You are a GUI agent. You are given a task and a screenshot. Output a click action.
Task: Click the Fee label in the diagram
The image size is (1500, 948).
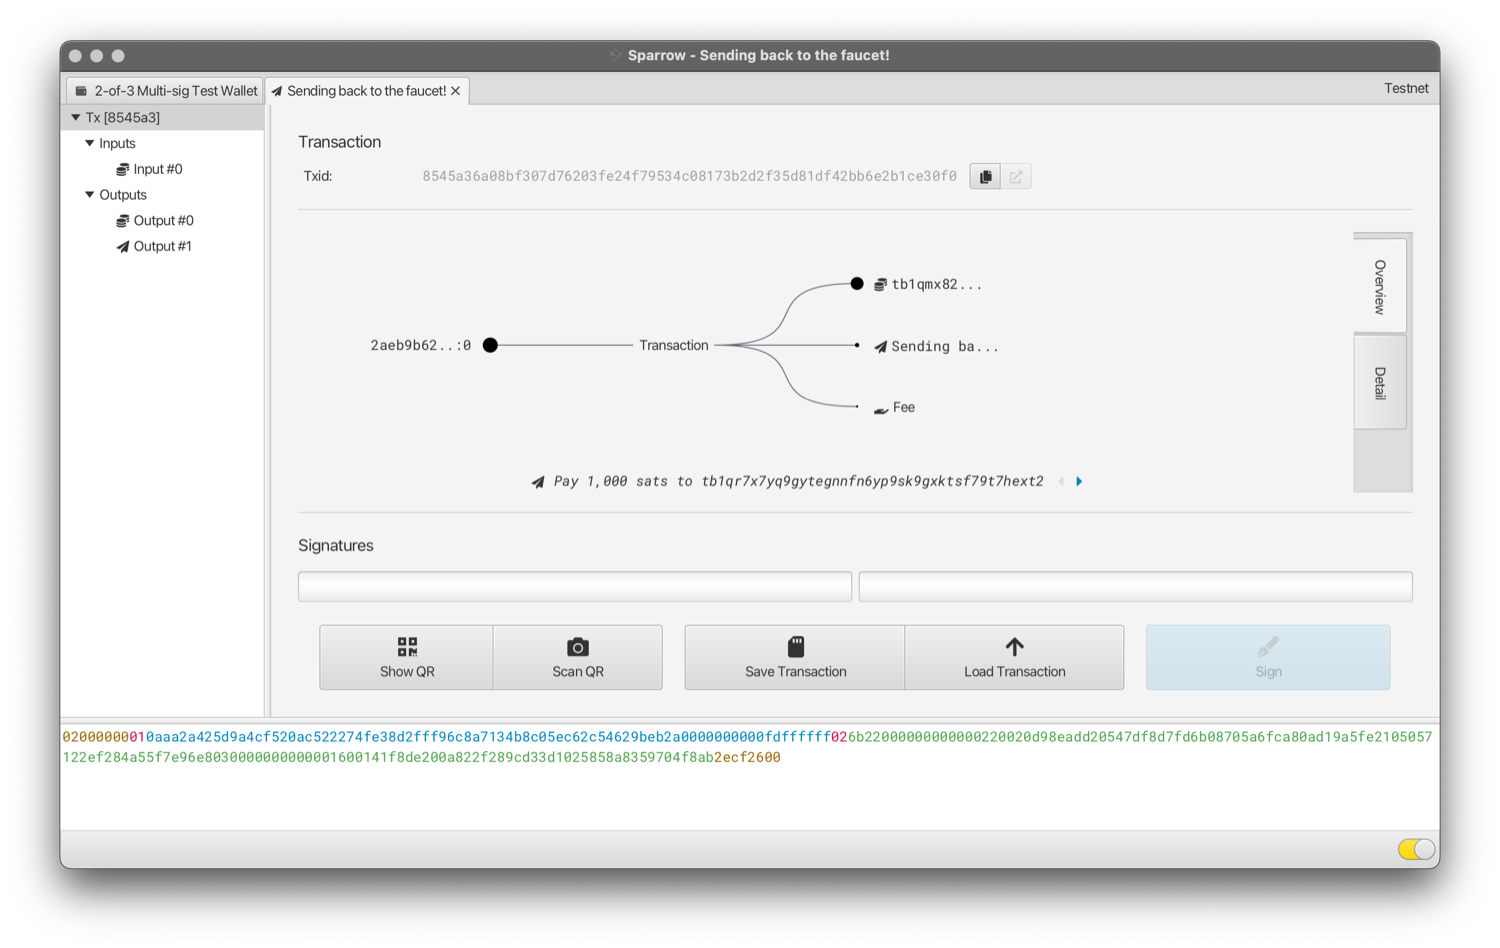904,408
